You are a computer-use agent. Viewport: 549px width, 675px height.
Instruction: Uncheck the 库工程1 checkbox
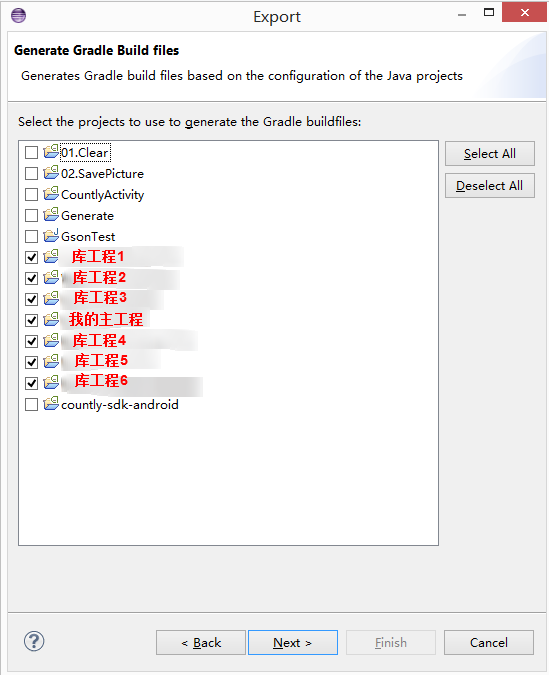point(31,257)
